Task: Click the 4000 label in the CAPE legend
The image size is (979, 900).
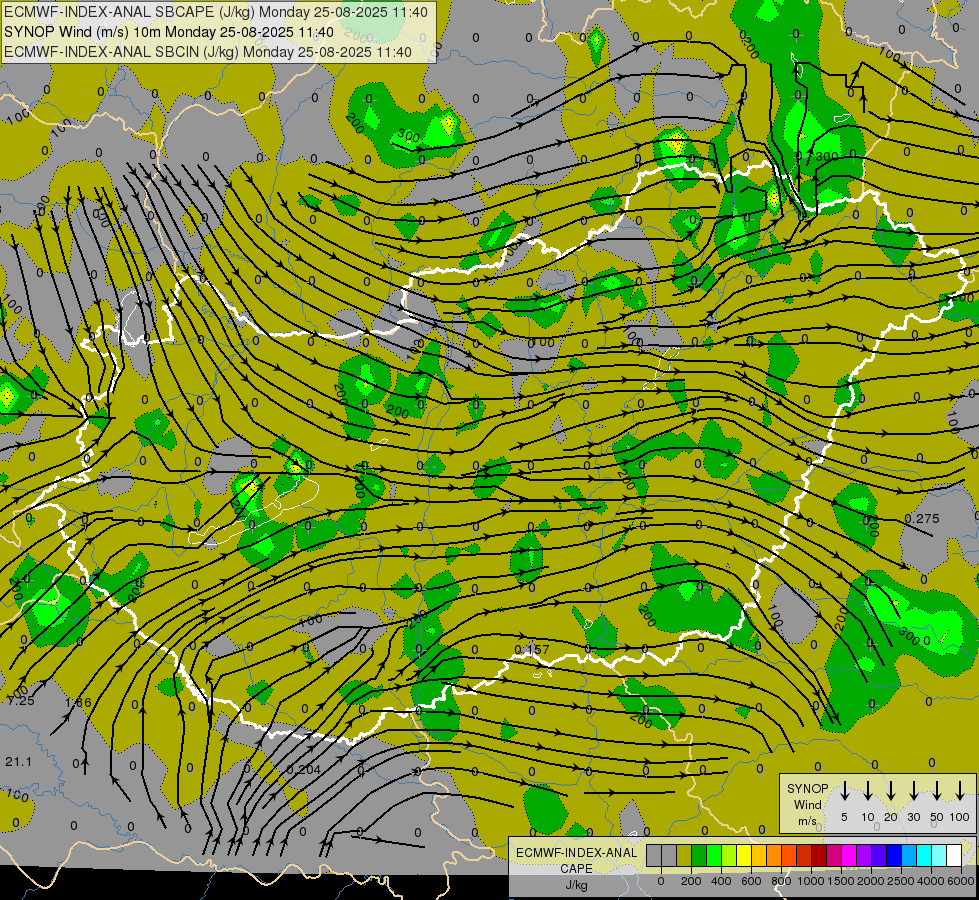Action: 932,881
